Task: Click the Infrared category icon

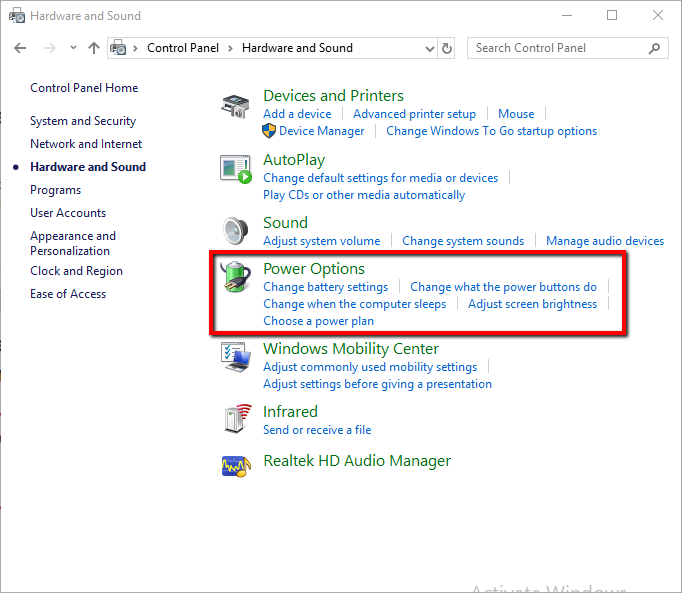Action: point(237,419)
